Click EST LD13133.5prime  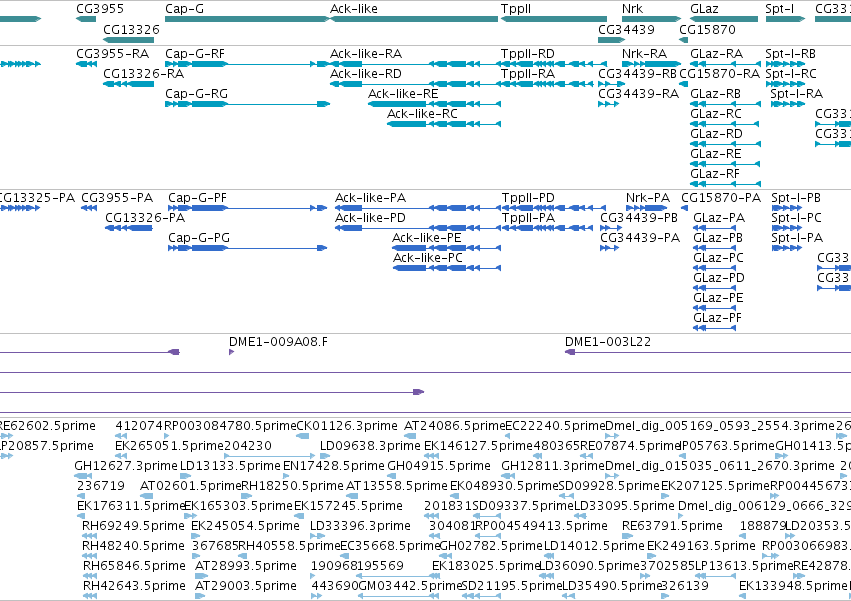click(187, 476)
